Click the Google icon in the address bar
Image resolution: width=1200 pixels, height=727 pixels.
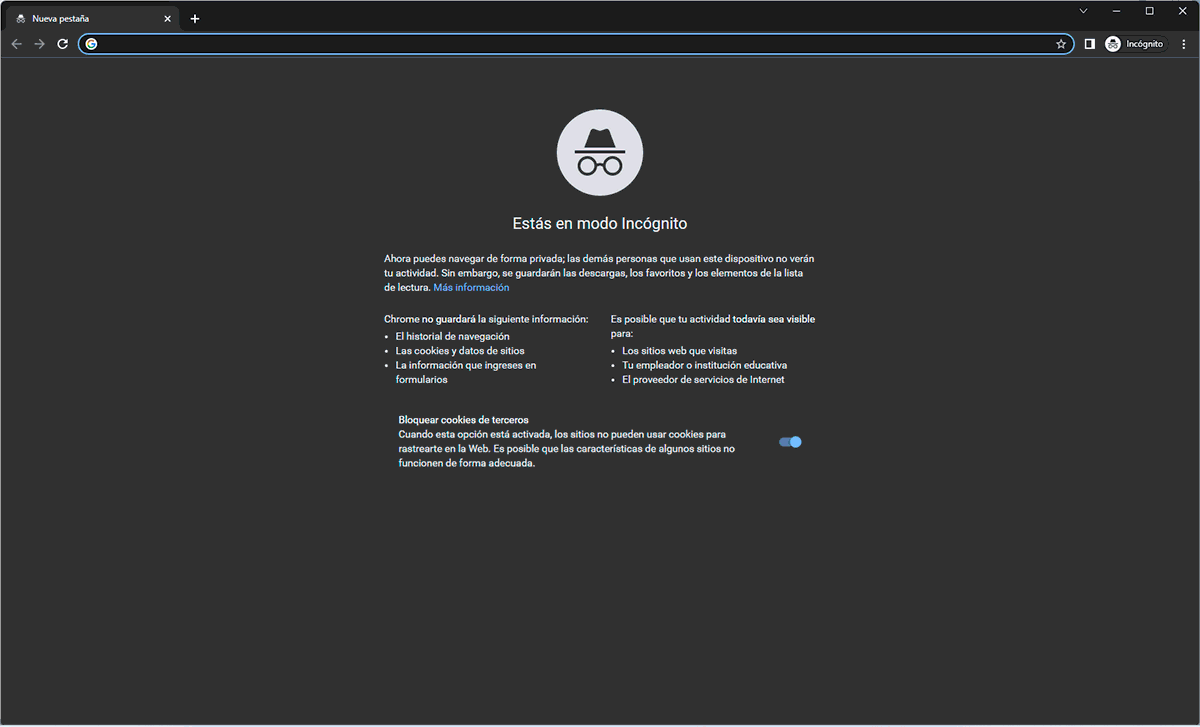coord(91,44)
